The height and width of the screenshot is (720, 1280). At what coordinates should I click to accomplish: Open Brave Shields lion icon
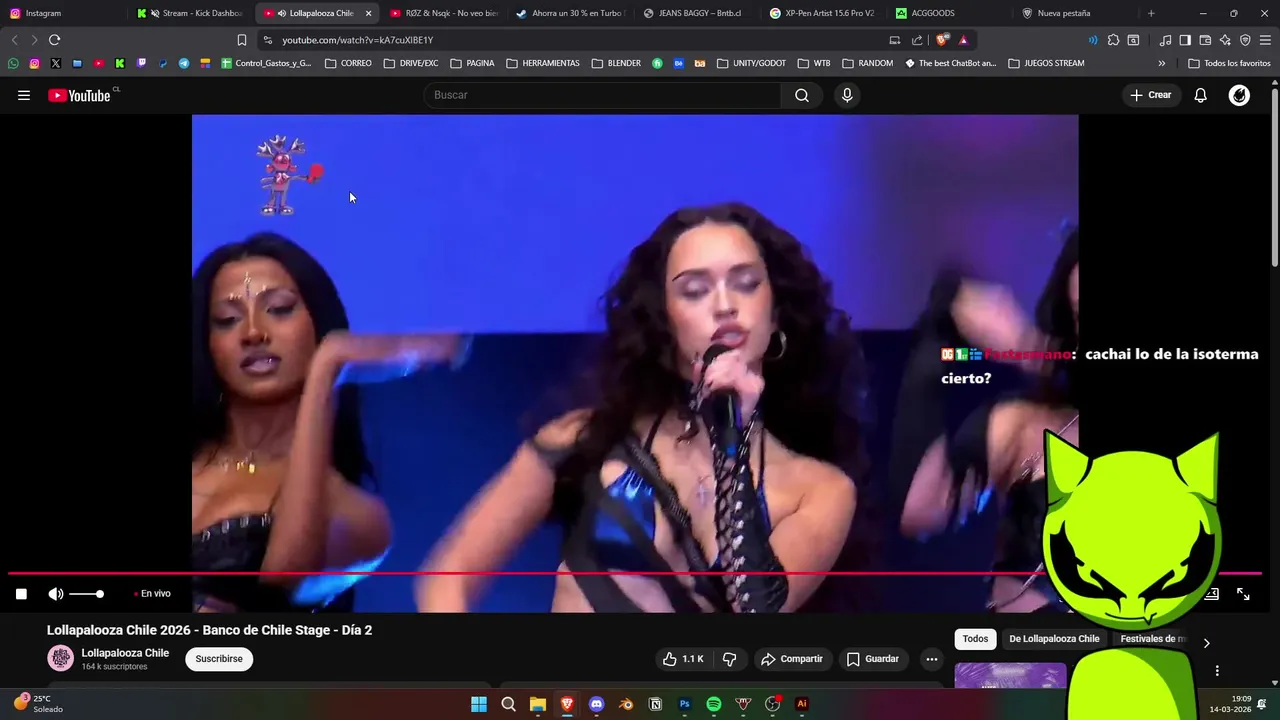[942, 40]
